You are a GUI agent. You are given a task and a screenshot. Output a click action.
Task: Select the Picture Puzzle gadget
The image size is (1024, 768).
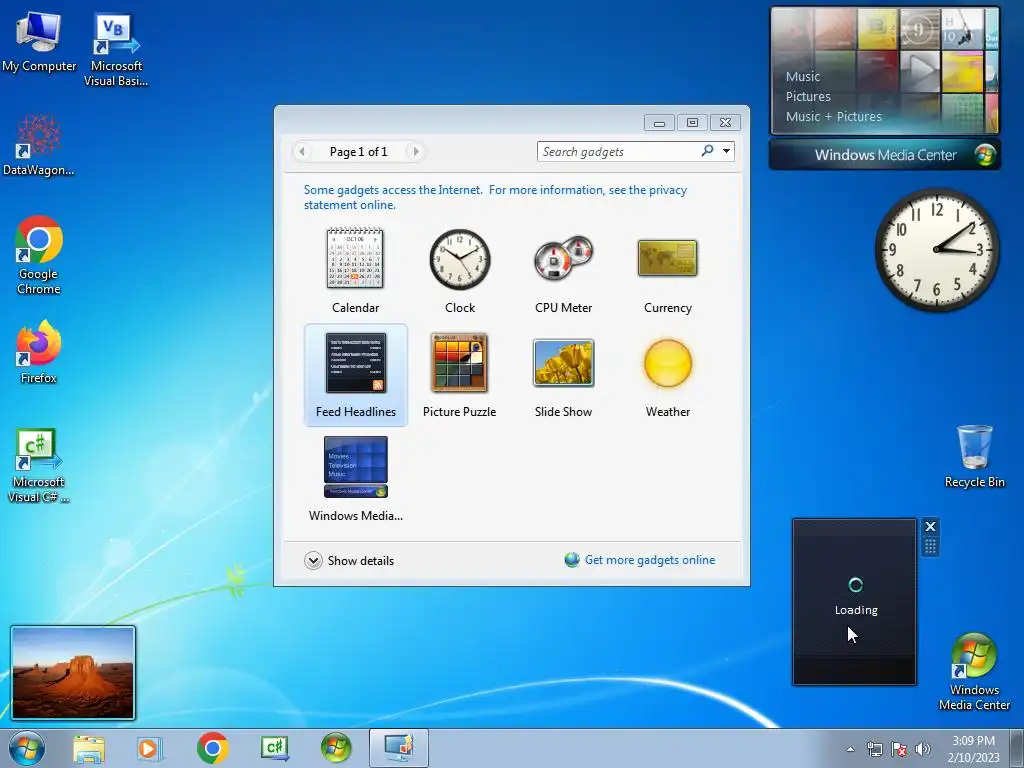point(460,375)
